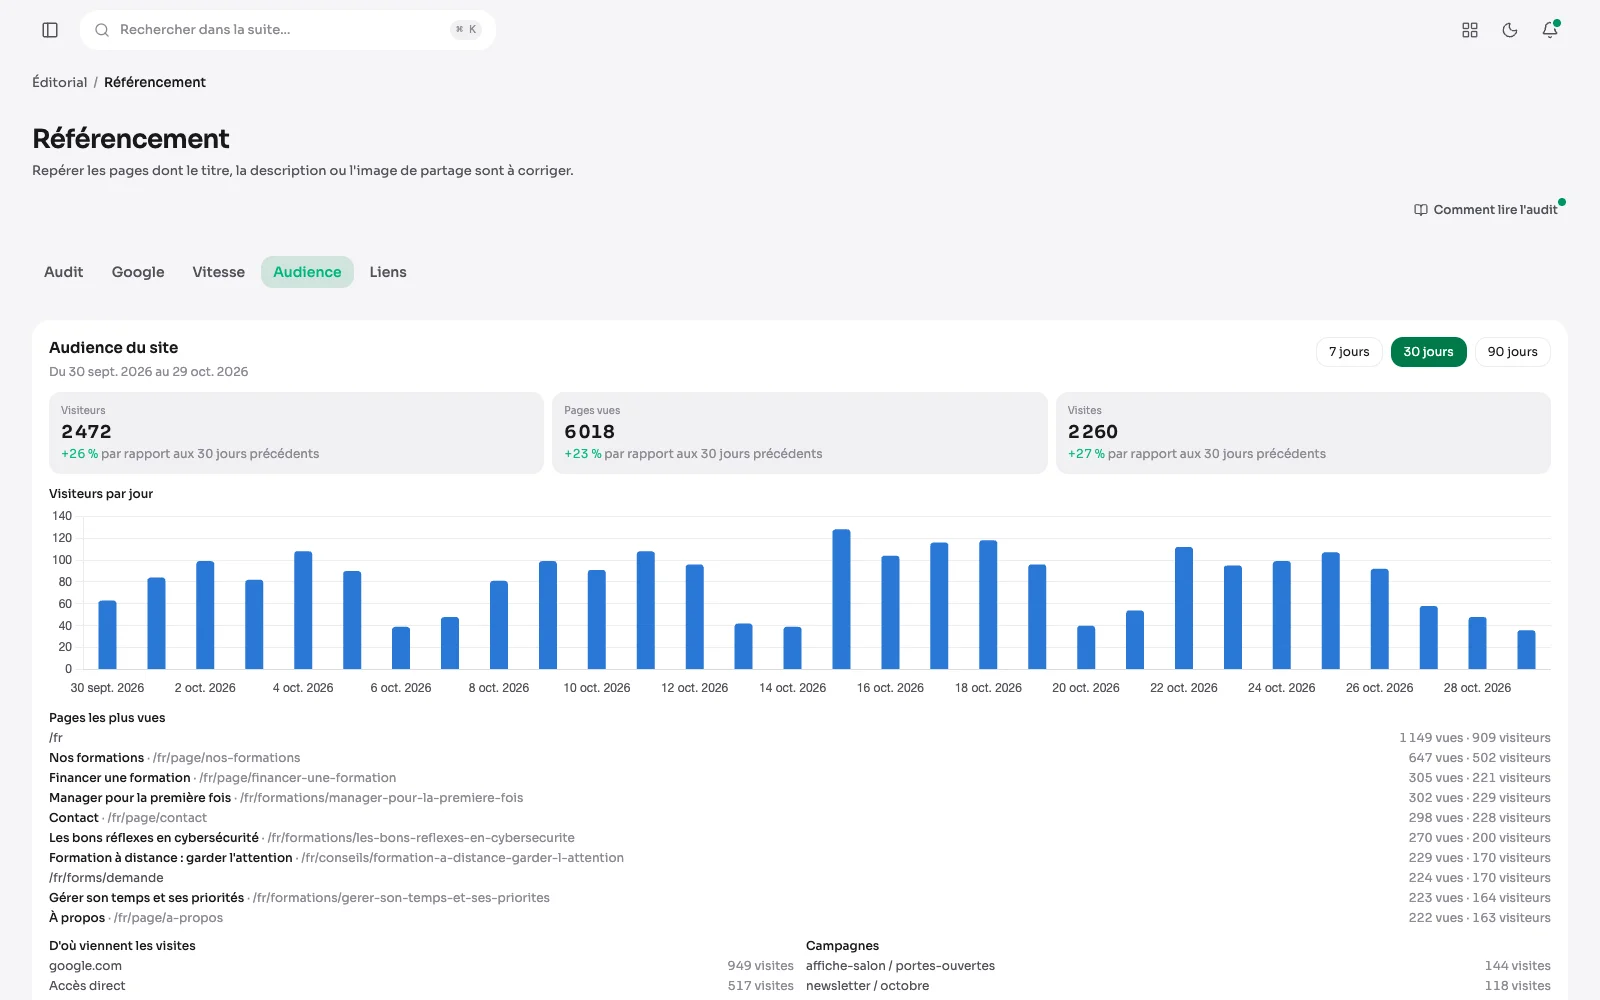The width and height of the screenshot is (1600, 1000).
Task: Click the /fr/forms/demande row
Action: click(x=800, y=878)
